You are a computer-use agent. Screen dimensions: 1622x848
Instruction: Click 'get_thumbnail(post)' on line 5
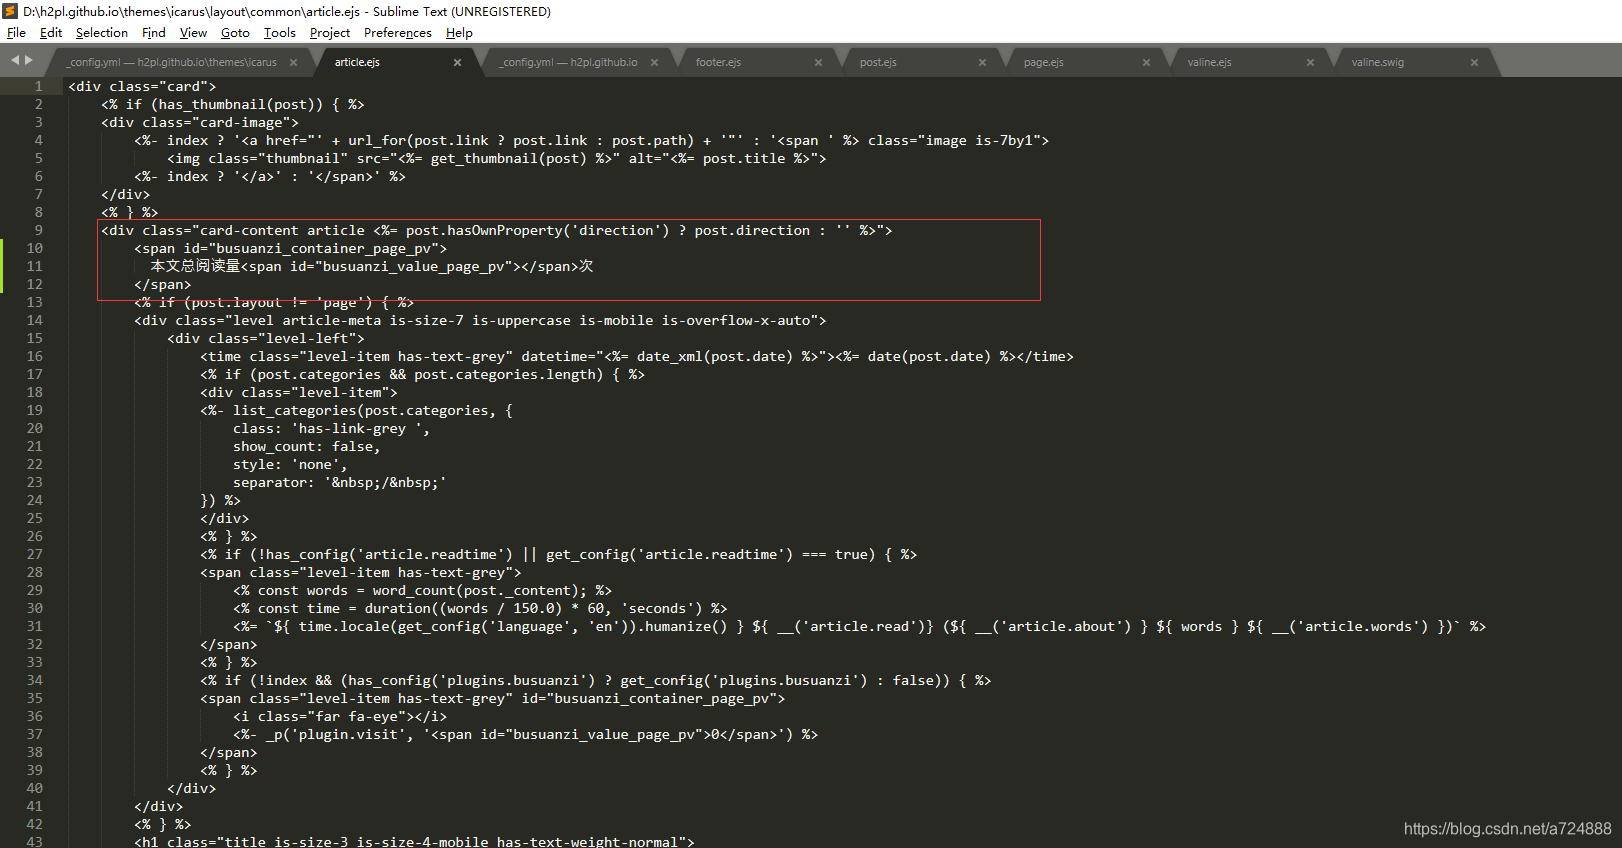[x=508, y=158]
